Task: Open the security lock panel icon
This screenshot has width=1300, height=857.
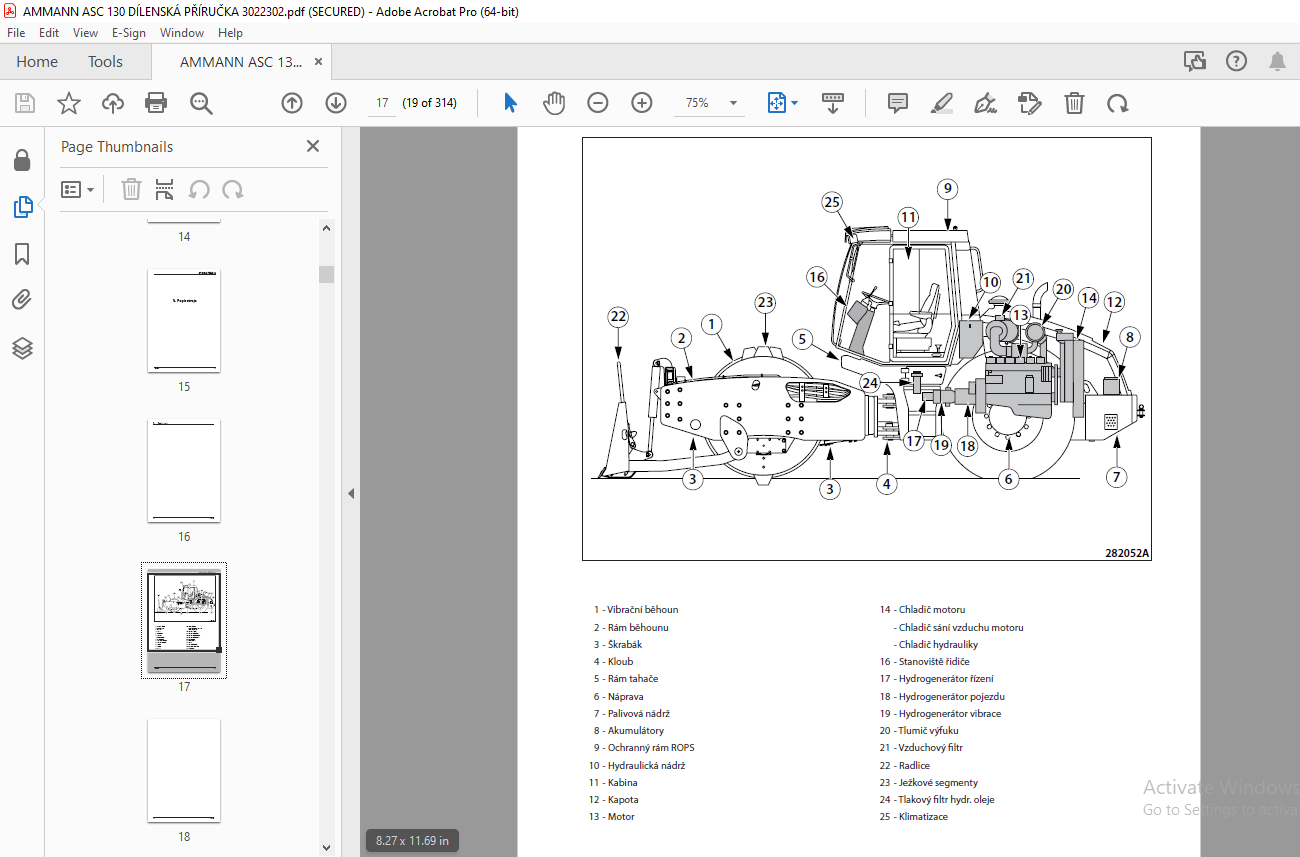Action: (22, 161)
